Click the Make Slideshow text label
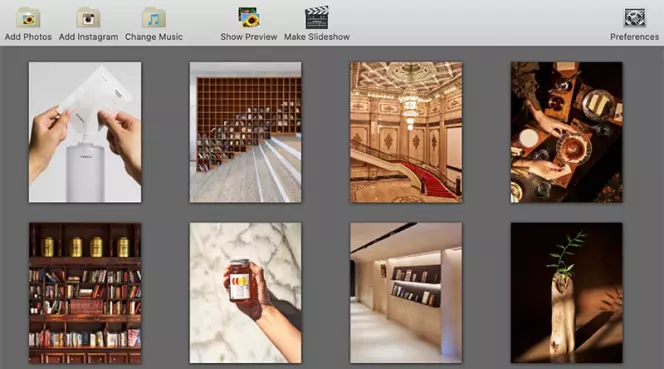Screen dimensions: 664x369 pos(317,37)
